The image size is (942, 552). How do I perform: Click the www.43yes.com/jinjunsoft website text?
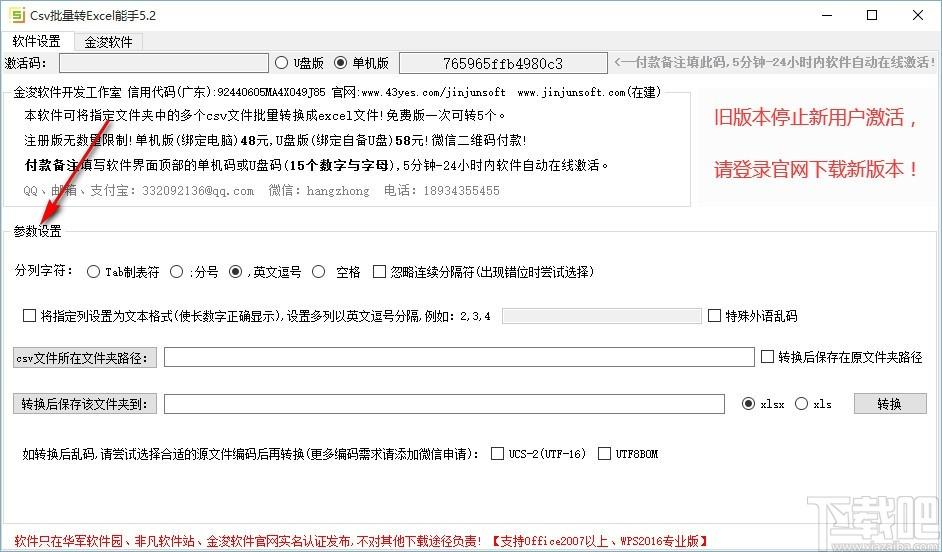[433, 93]
